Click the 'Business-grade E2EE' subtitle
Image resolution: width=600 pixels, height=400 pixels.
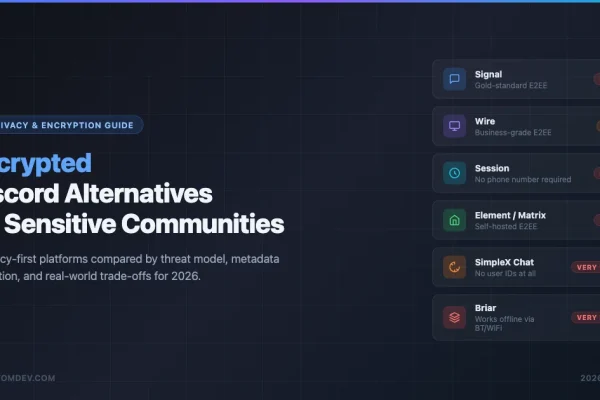(513, 133)
